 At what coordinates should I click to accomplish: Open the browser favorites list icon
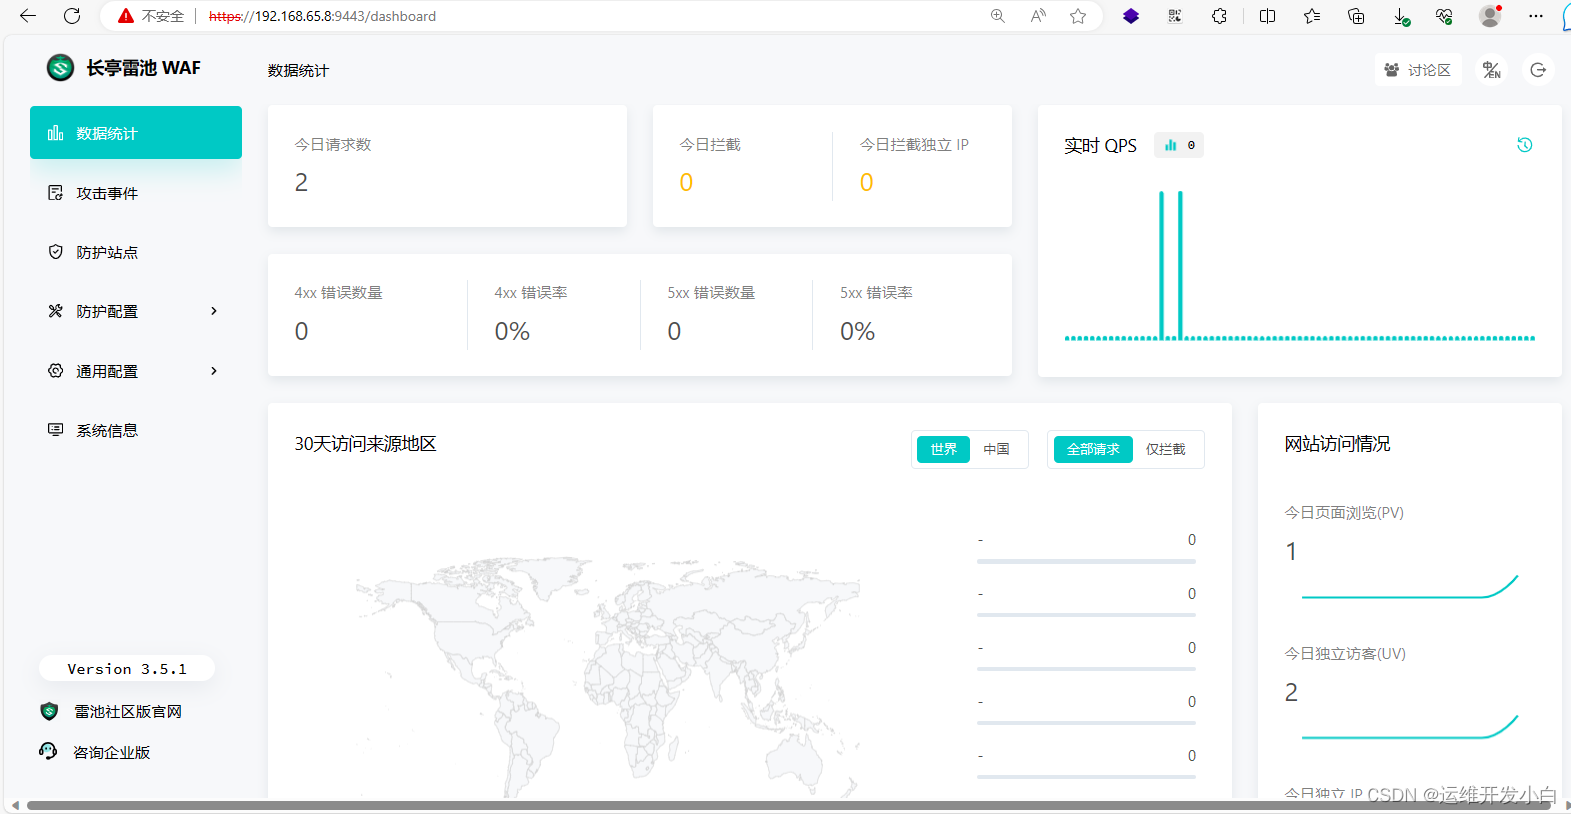pyautogui.click(x=1312, y=16)
